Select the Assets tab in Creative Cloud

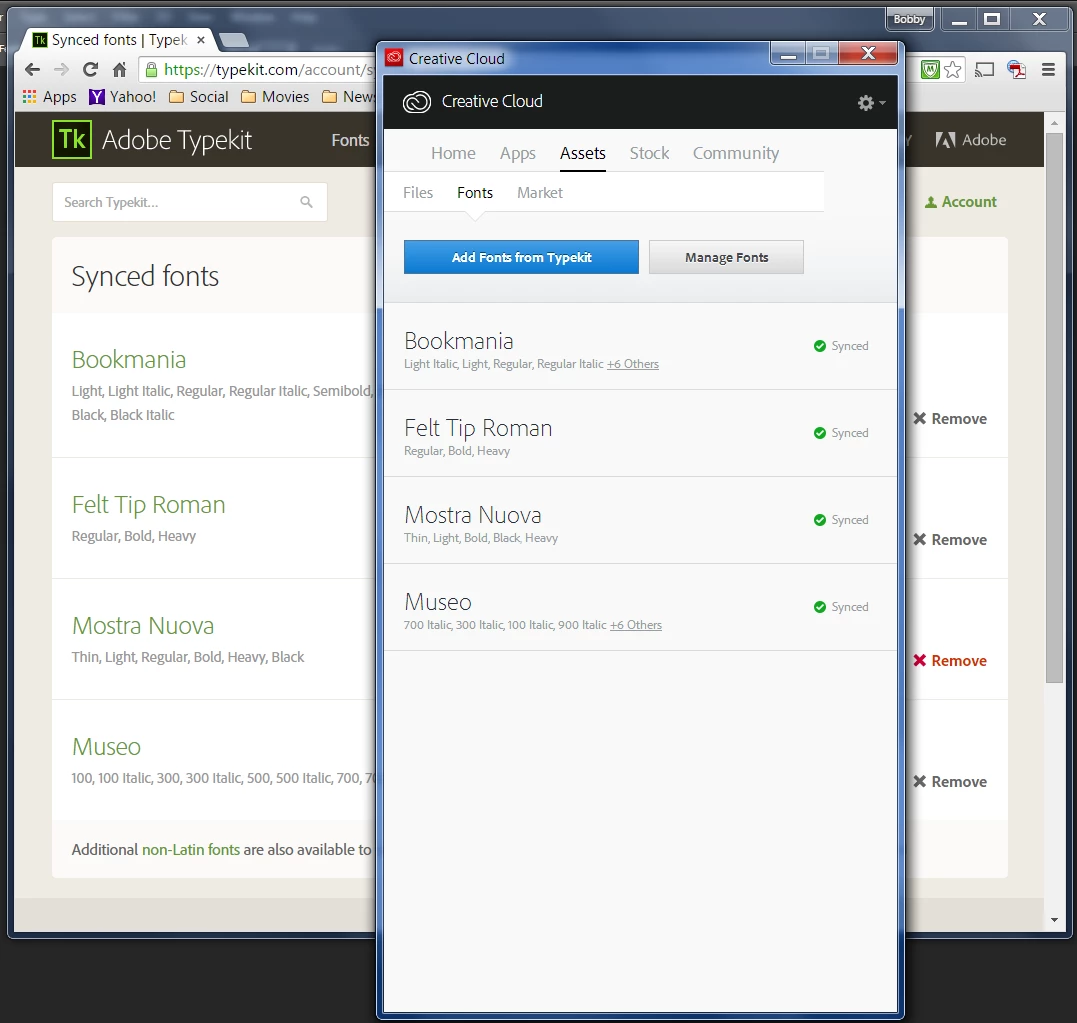582,153
